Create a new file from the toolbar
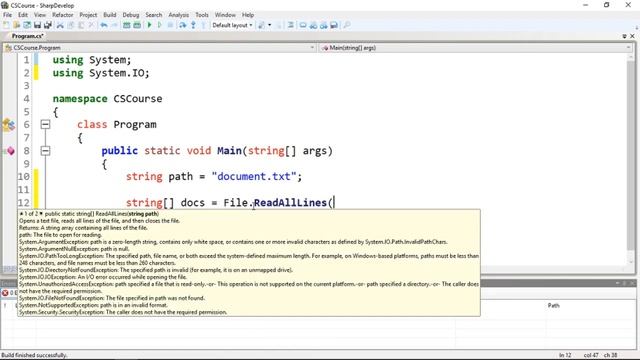 pyautogui.click(x=6, y=25)
